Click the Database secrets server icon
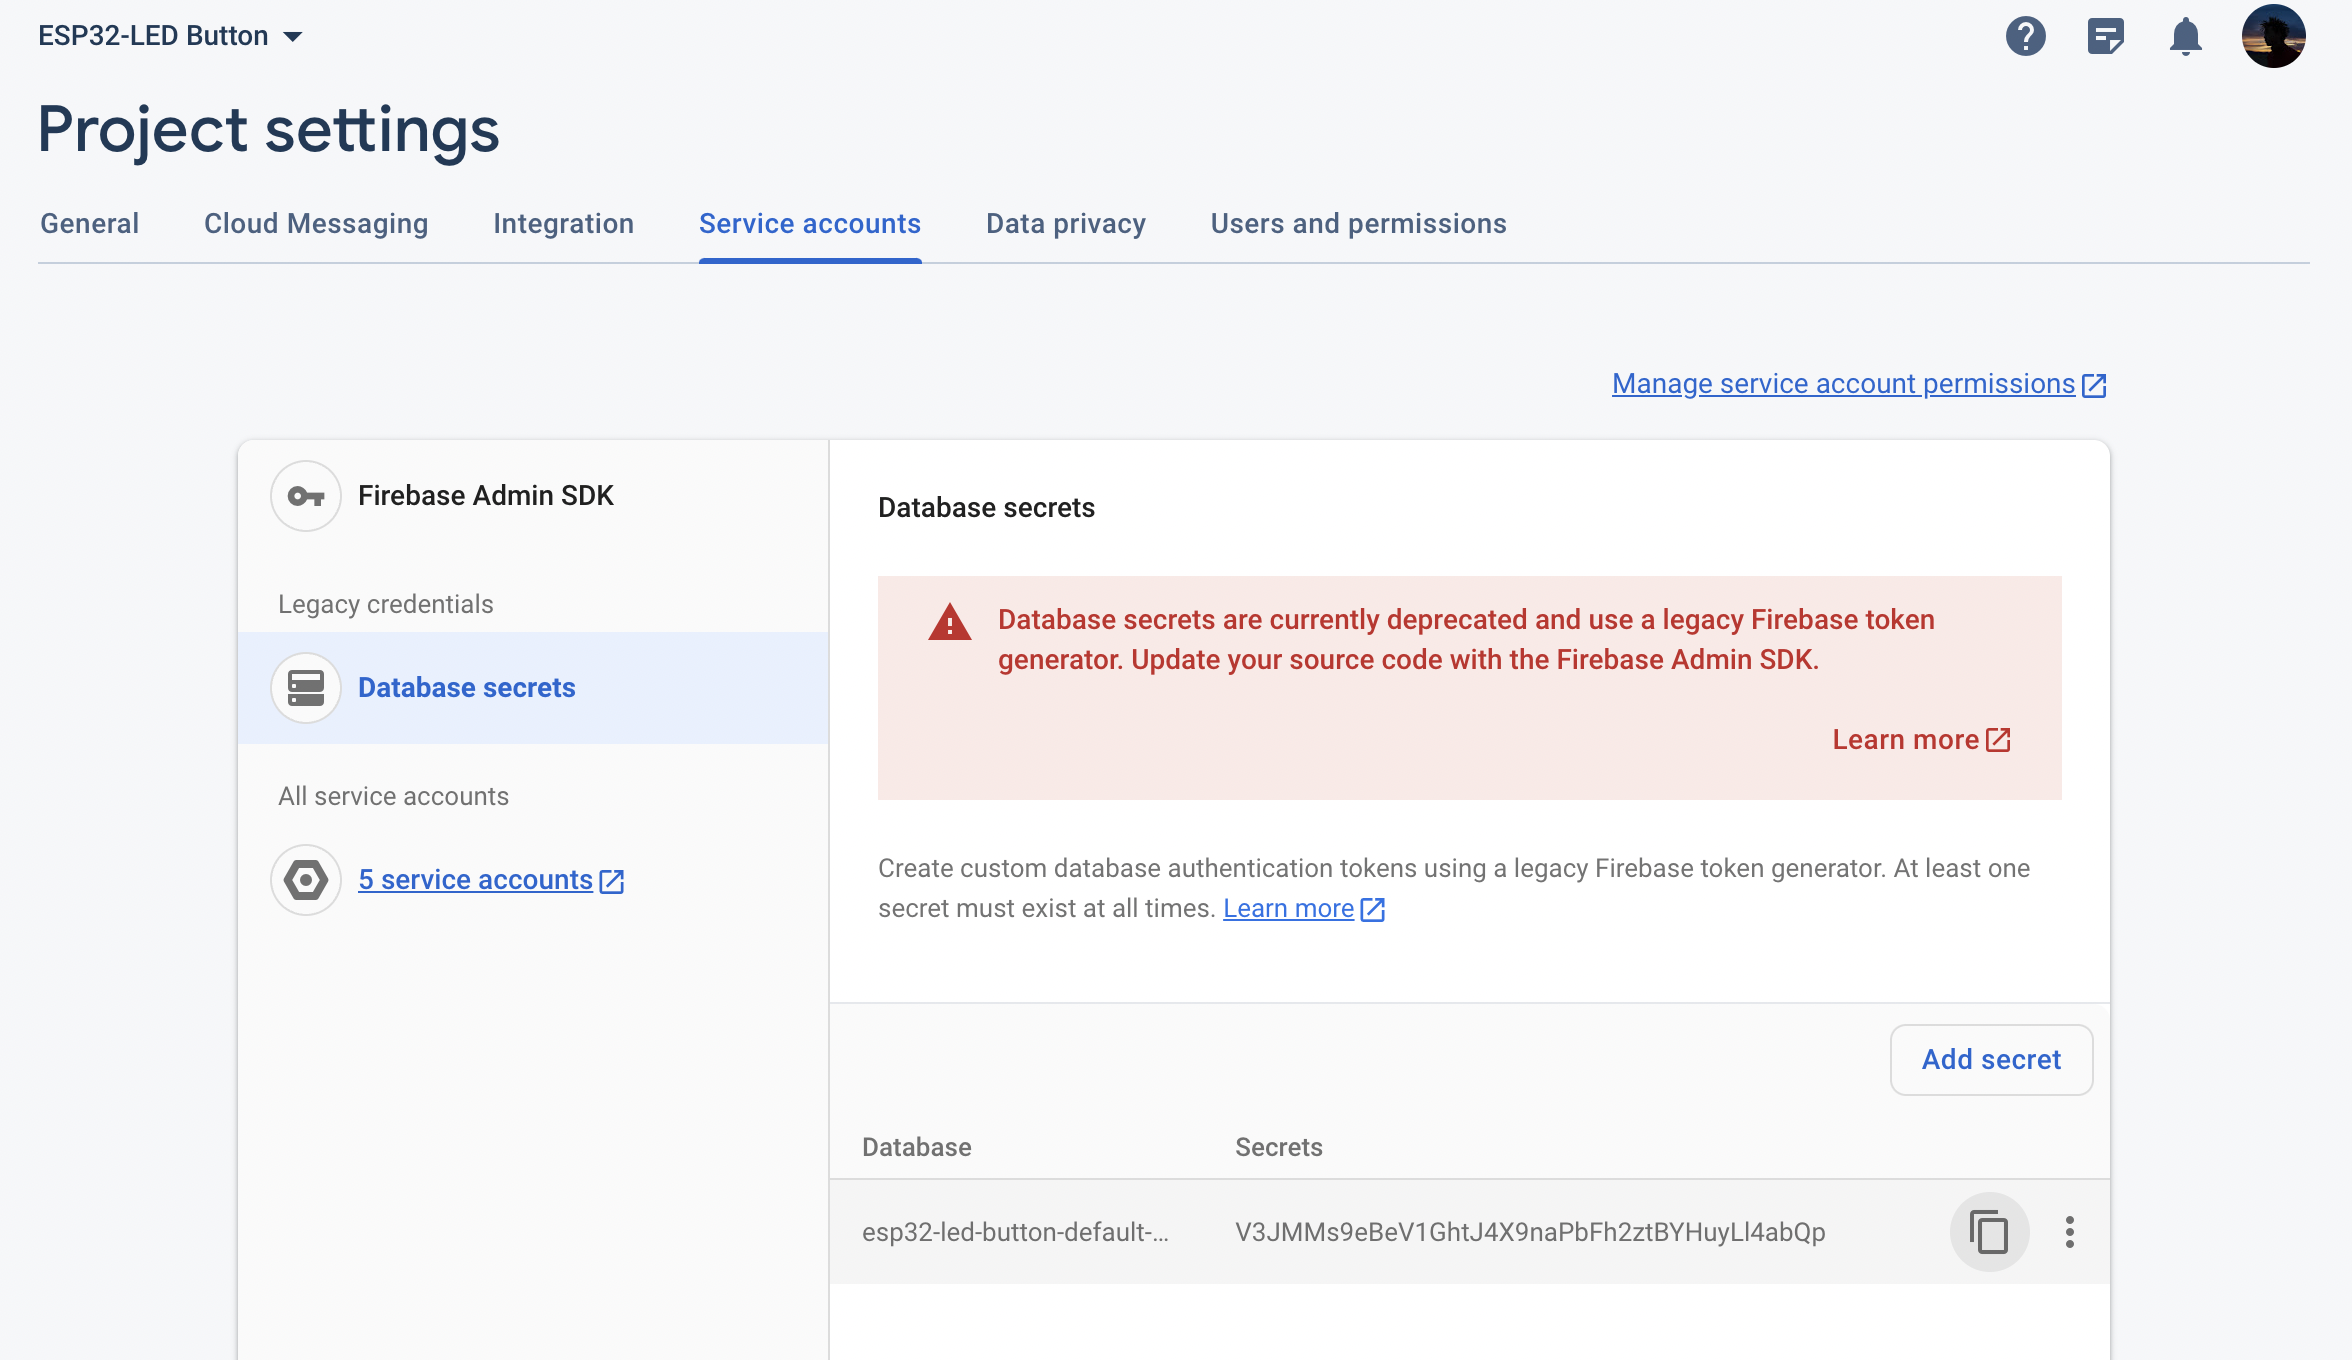Image resolution: width=2352 pixels, height=1360 pixels. (306, 688)
